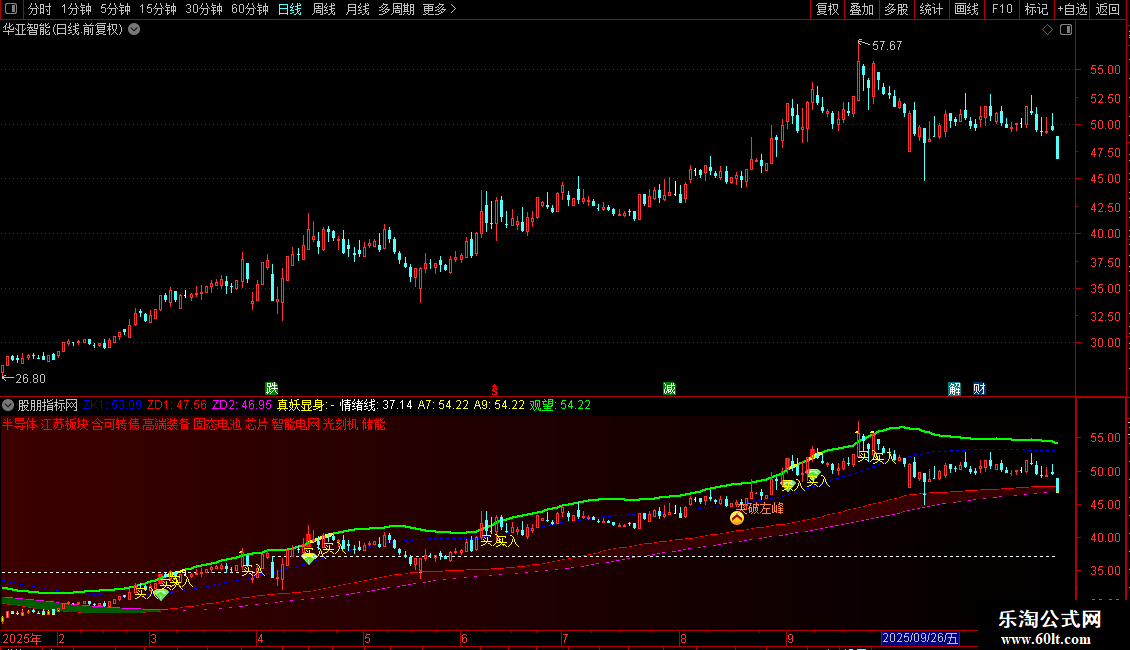Click month 6 on the time axis

[x=464, y=638]
